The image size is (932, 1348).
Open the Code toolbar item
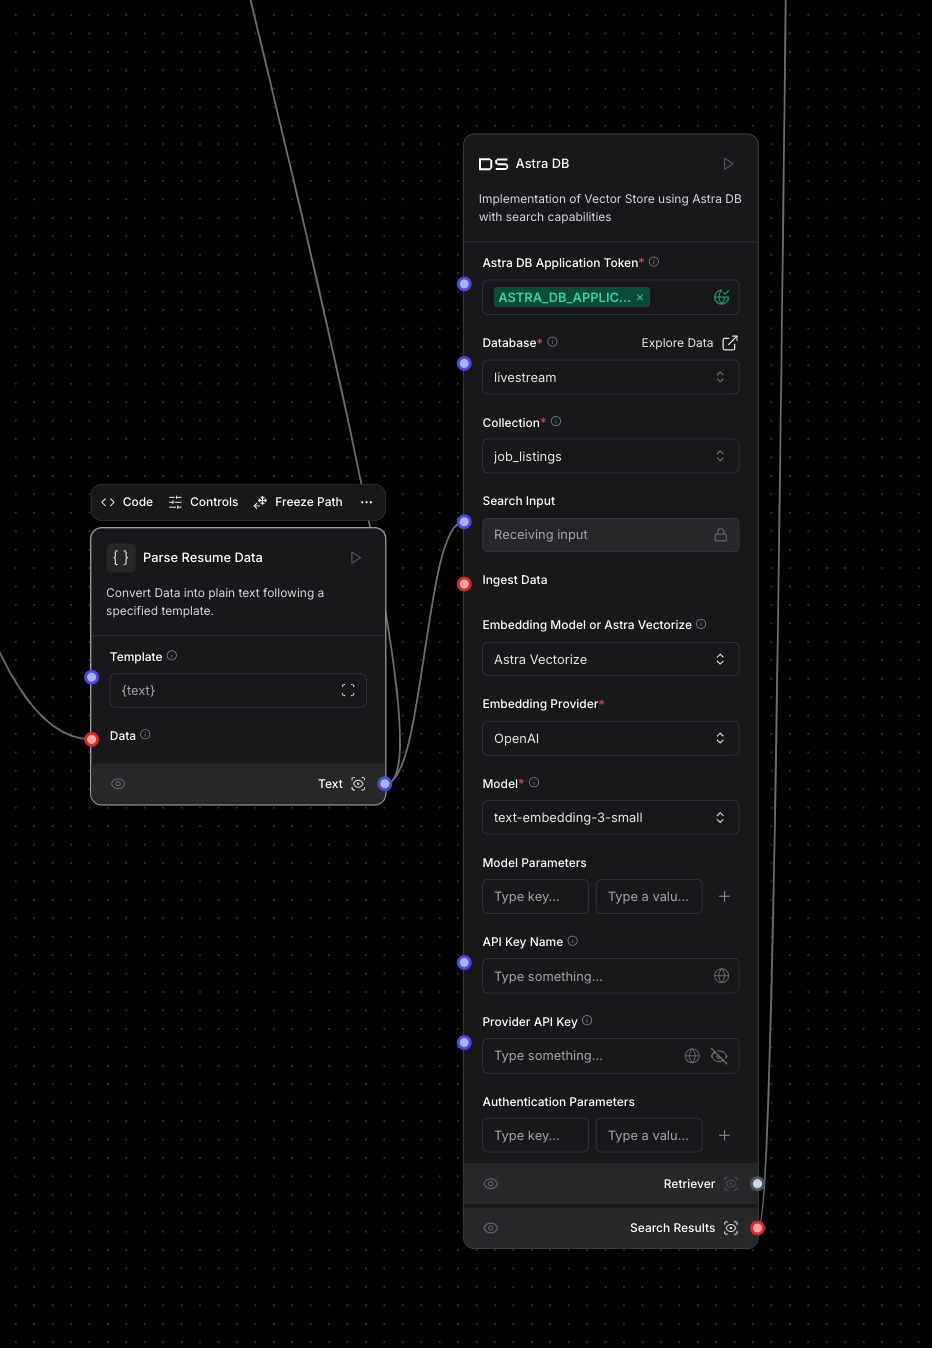click(x=127, y=502)
